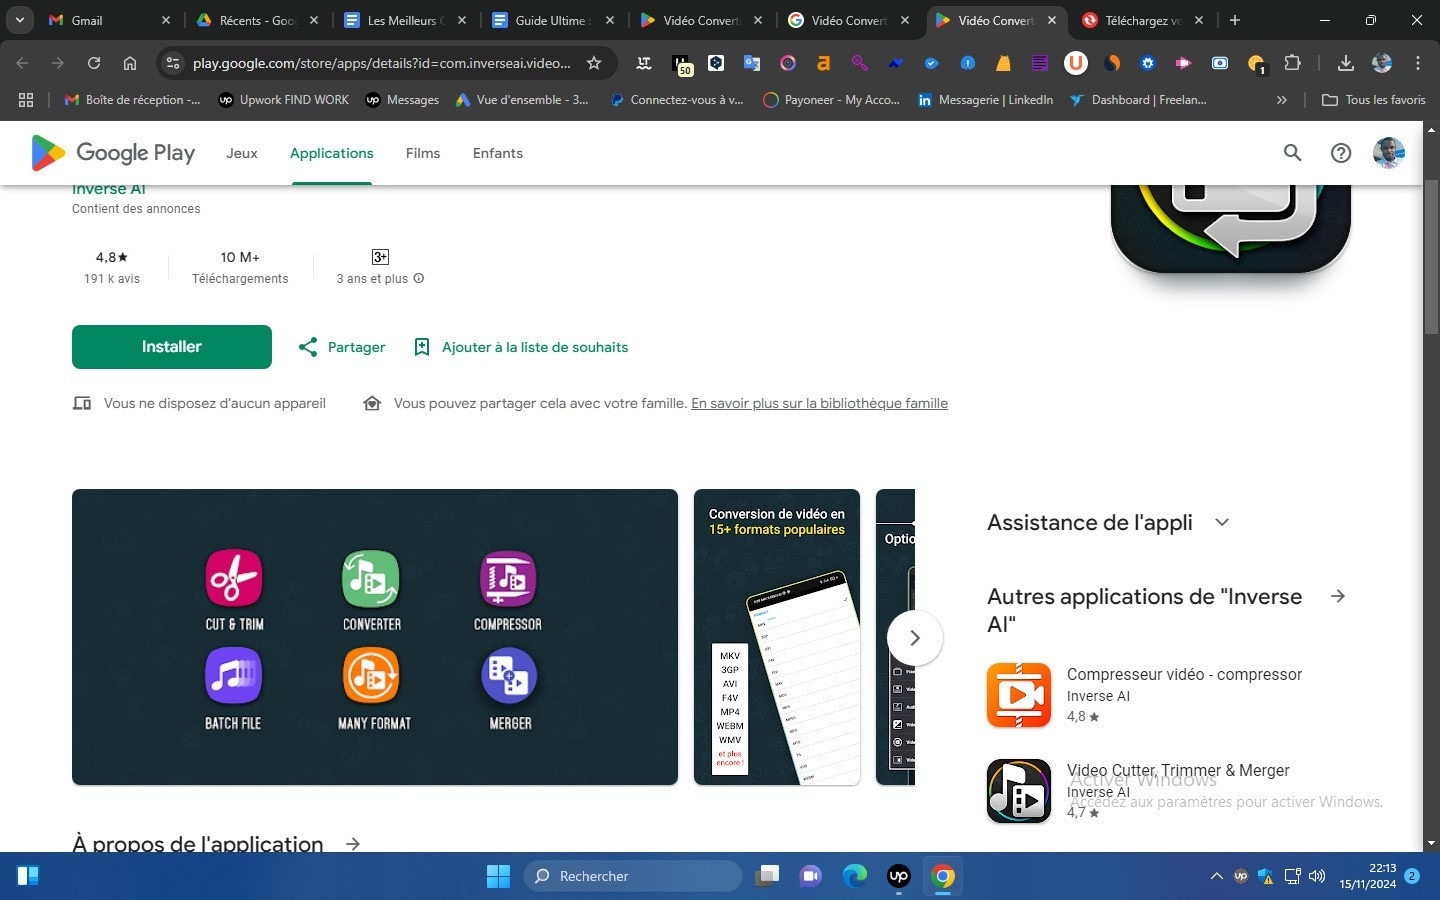The width and height of the screenshot is (1440, 900).
Task: Open the features screenshot thumbnail
Action: 375,637
